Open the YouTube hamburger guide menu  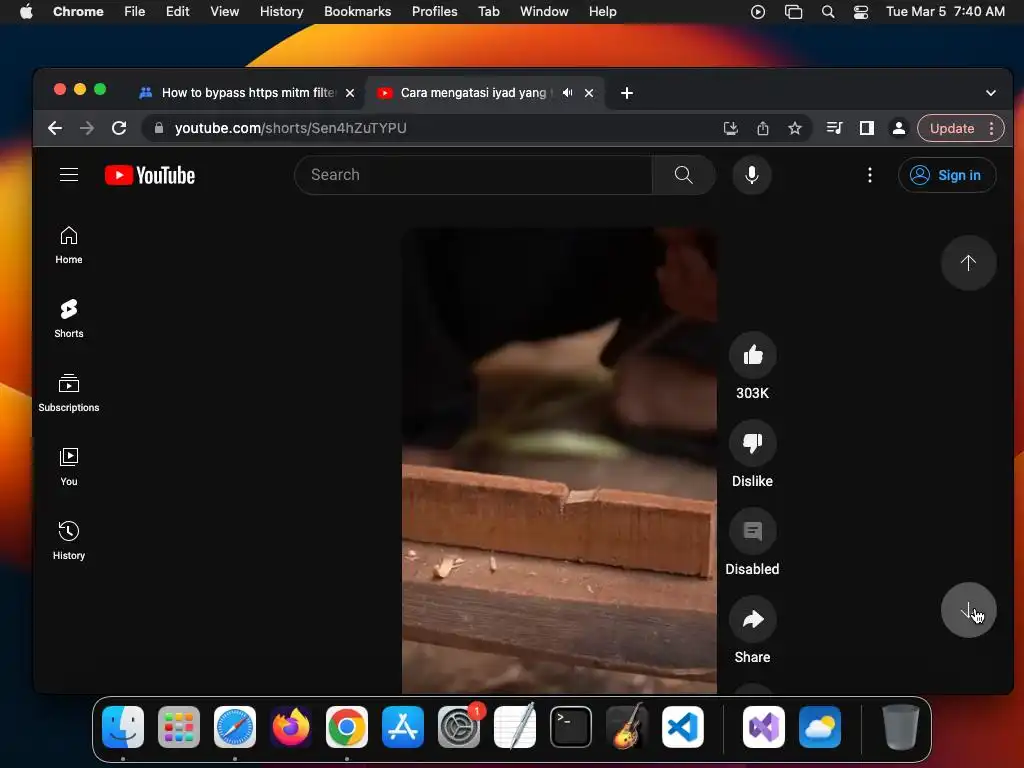(69, 175)
